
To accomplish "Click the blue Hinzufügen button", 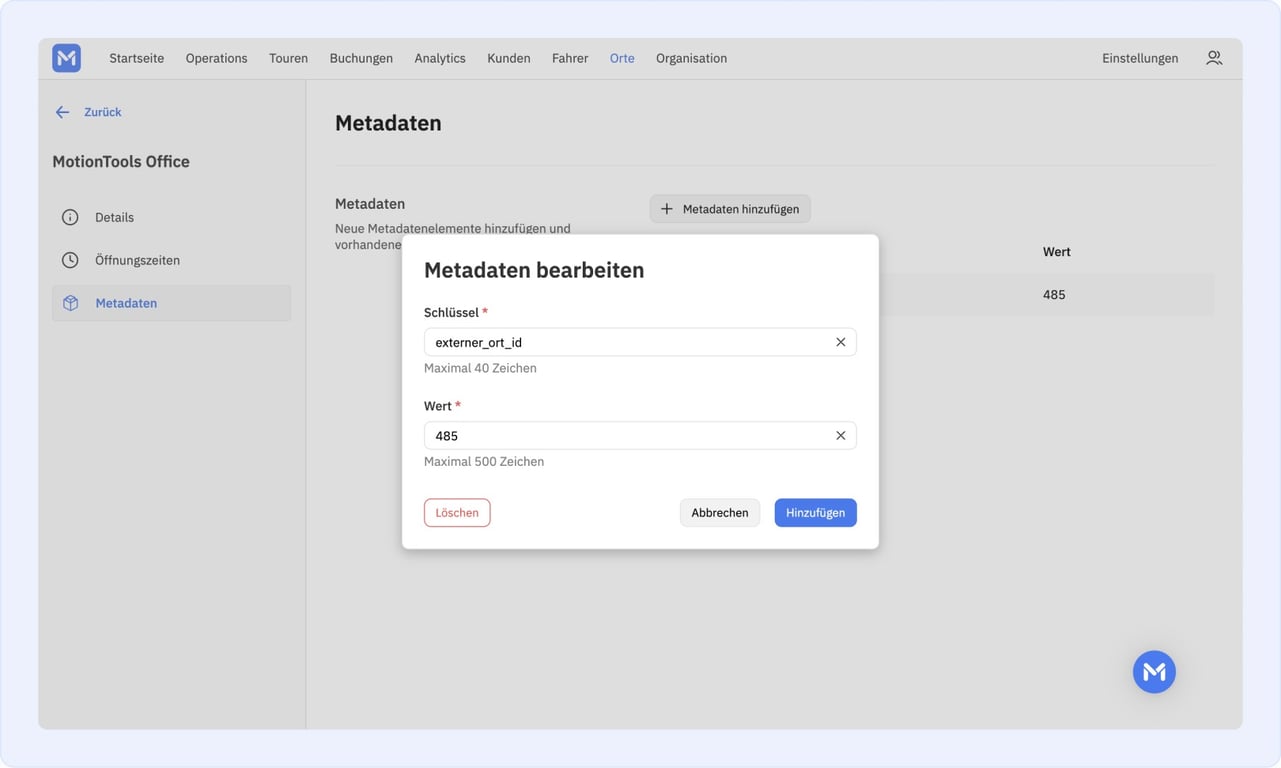I will coord(815,513).
